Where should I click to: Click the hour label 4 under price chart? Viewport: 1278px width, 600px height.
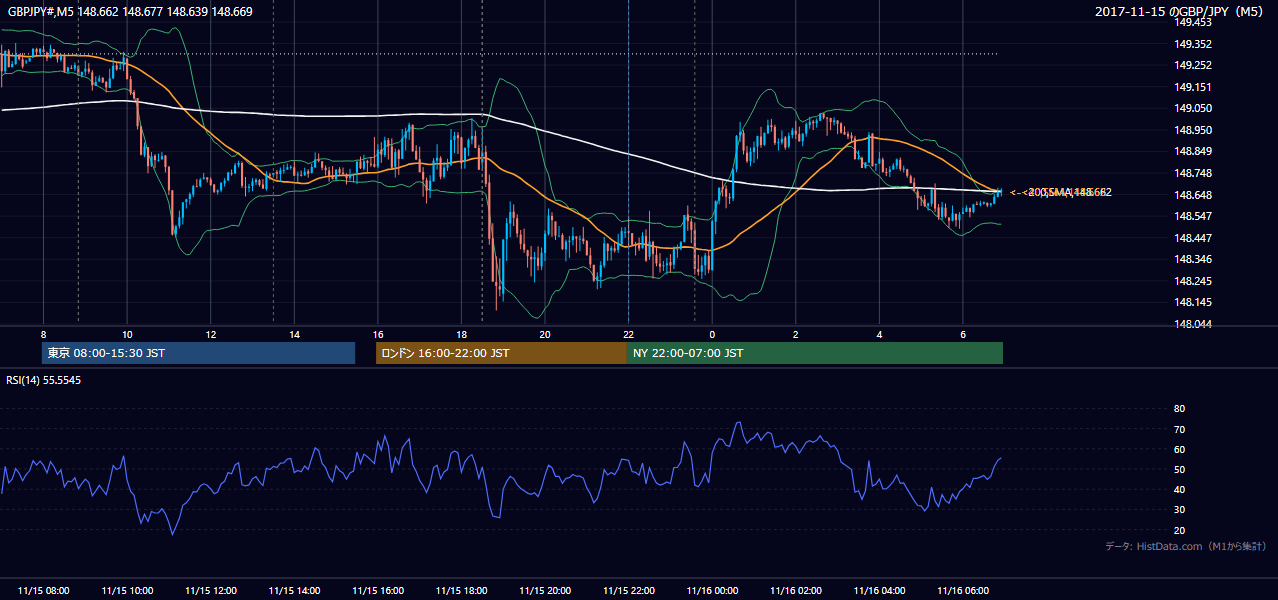[879, 334]
